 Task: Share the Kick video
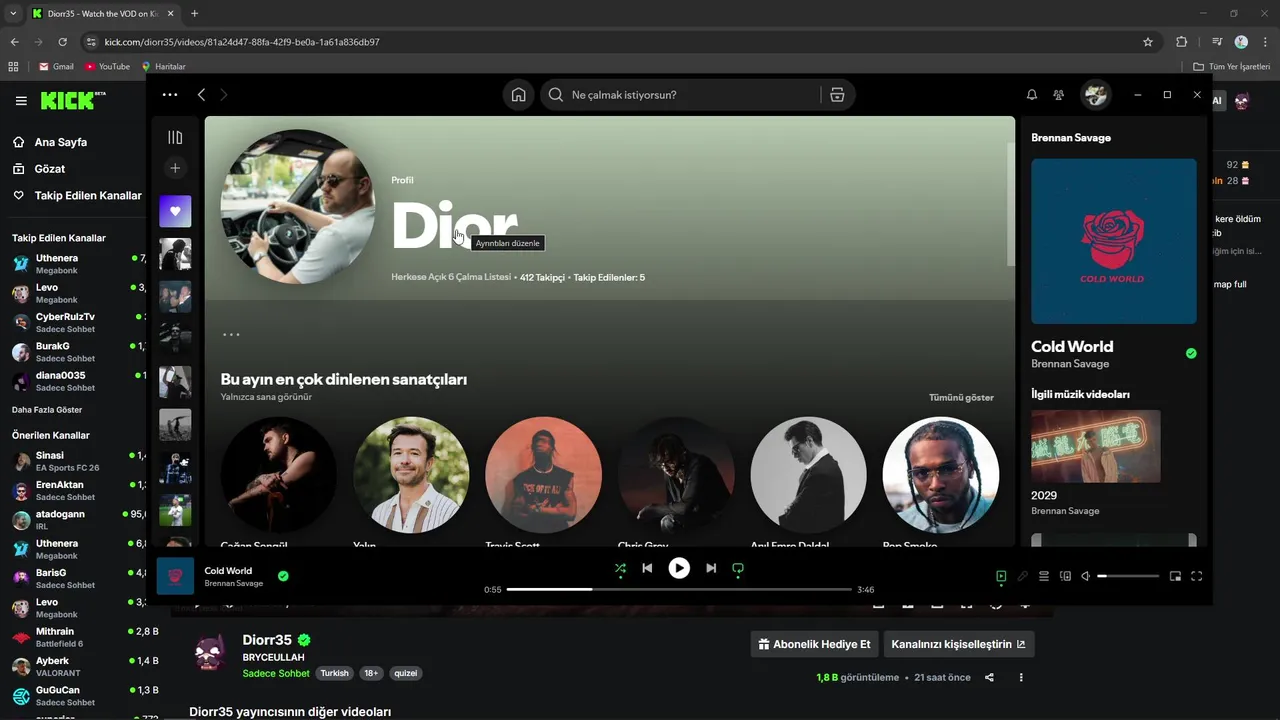pyautogui.click(x=989, y=677)
